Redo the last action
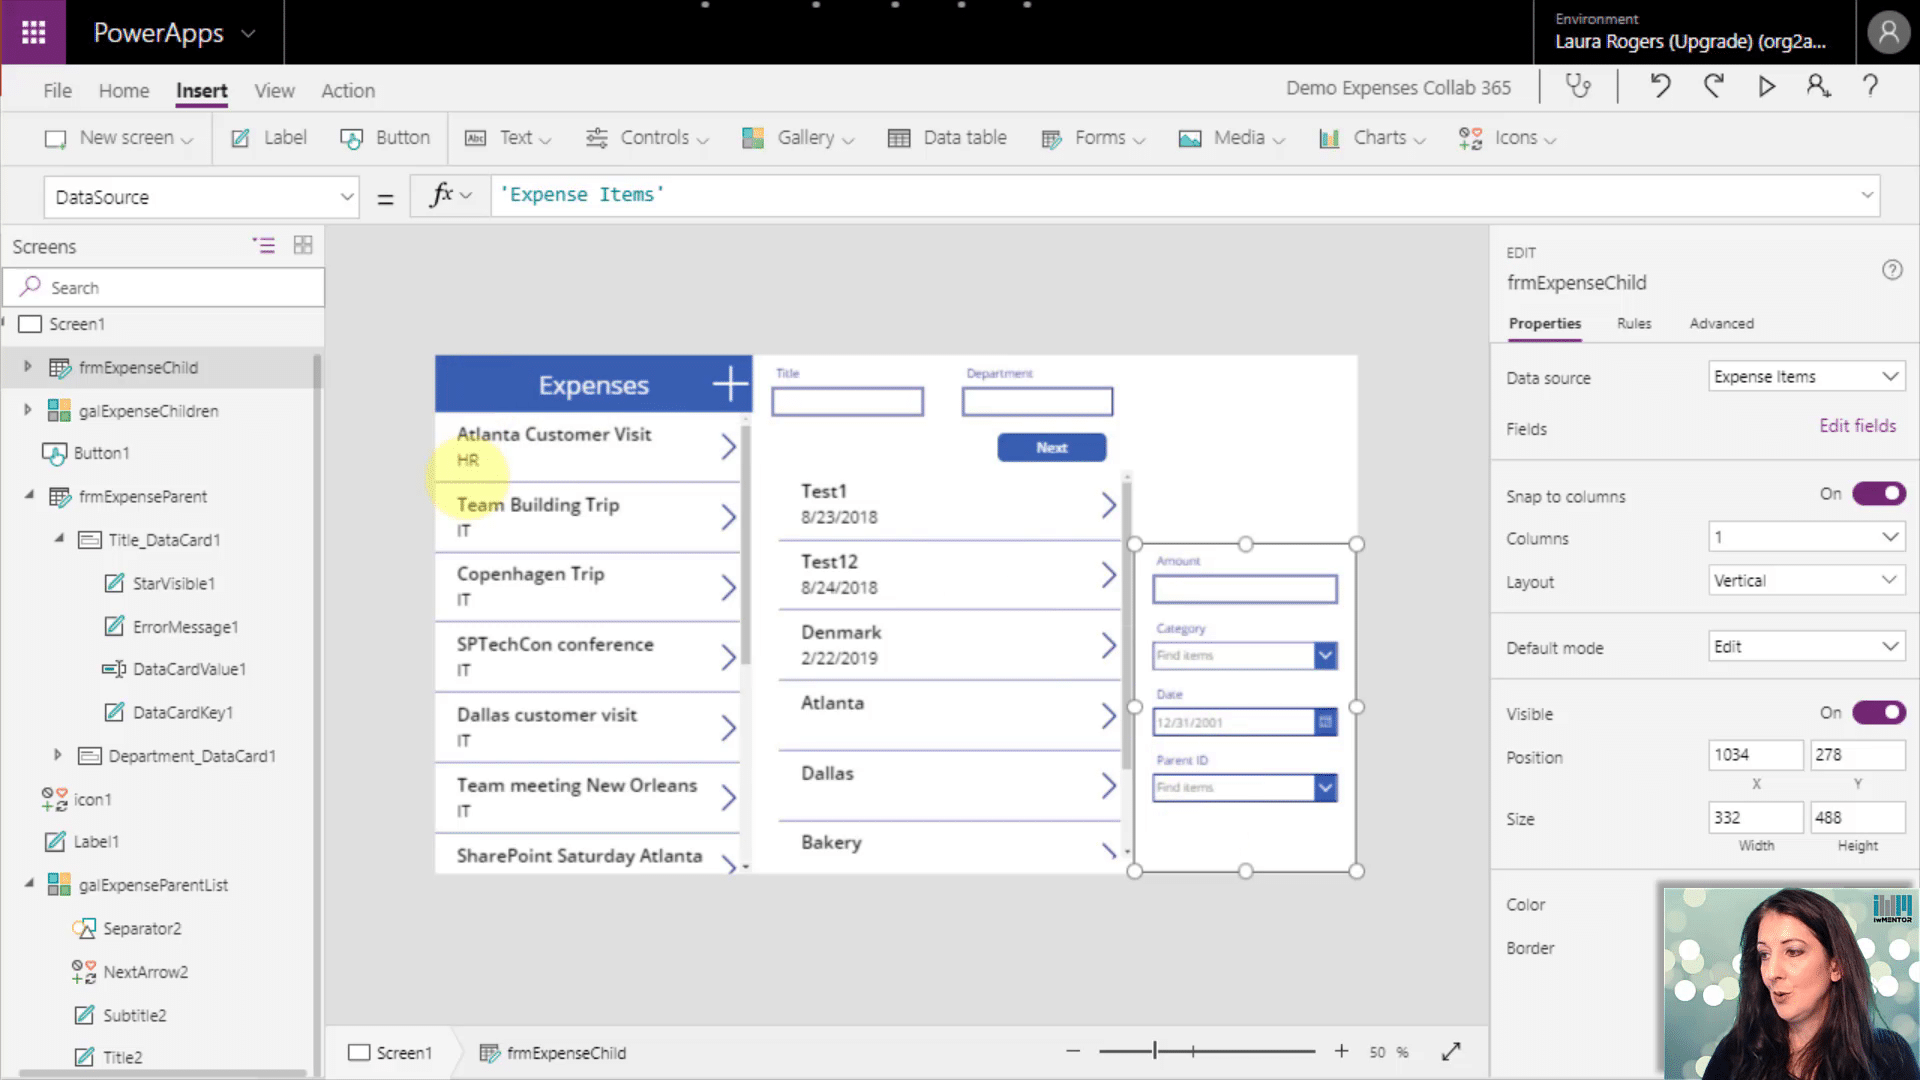 [1714, 87]
